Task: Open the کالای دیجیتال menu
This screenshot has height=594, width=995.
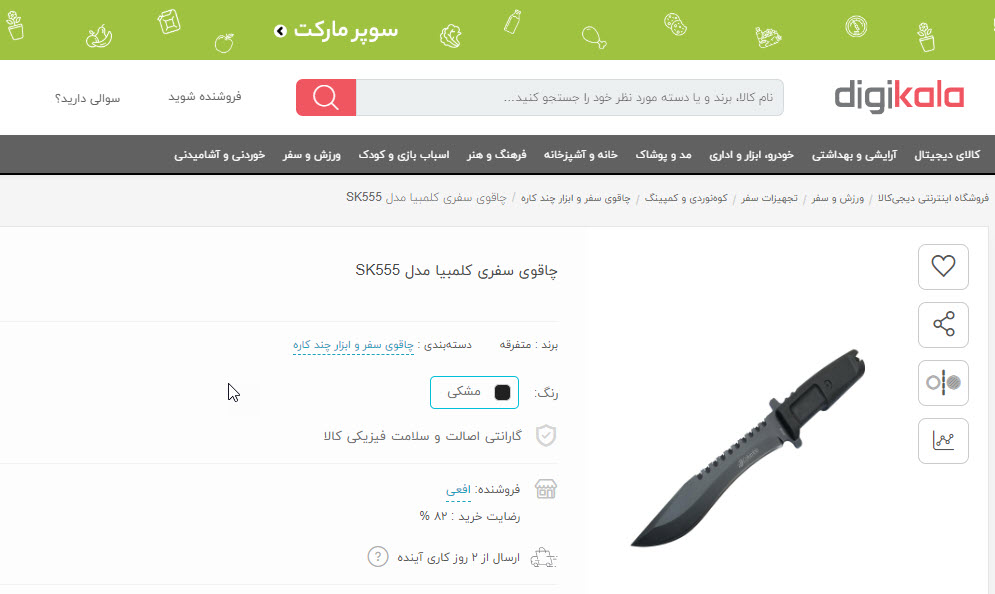Action: click(x=947, y=154)
